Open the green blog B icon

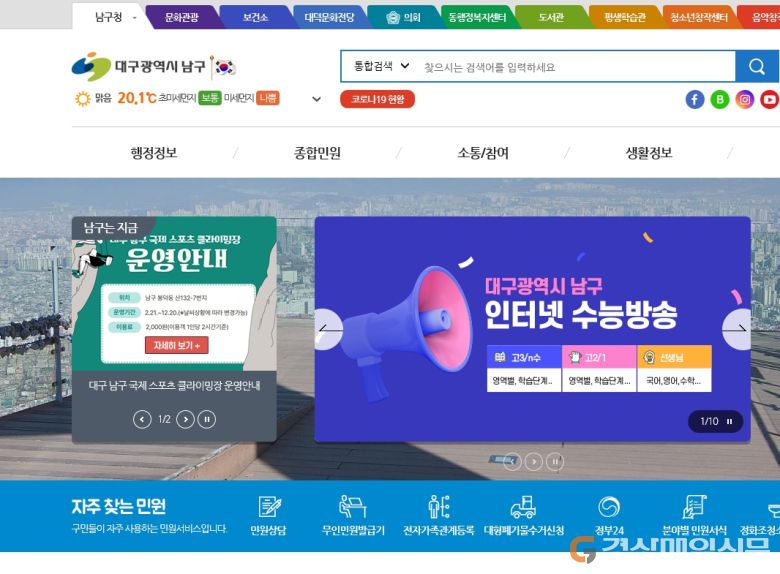[720, 99]
